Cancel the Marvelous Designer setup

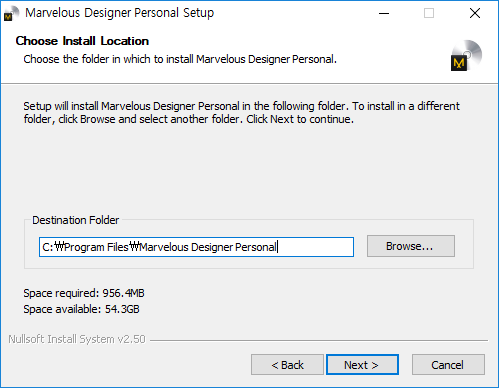(x=448, y=365)
